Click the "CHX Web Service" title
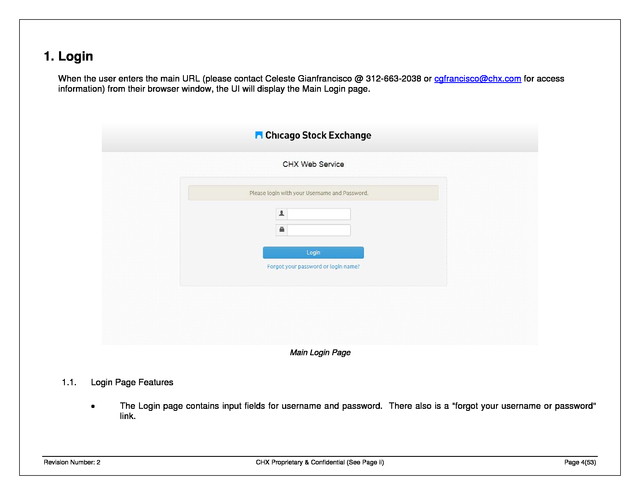The width and height of the screenshot is (640, 495). (313, 164)
